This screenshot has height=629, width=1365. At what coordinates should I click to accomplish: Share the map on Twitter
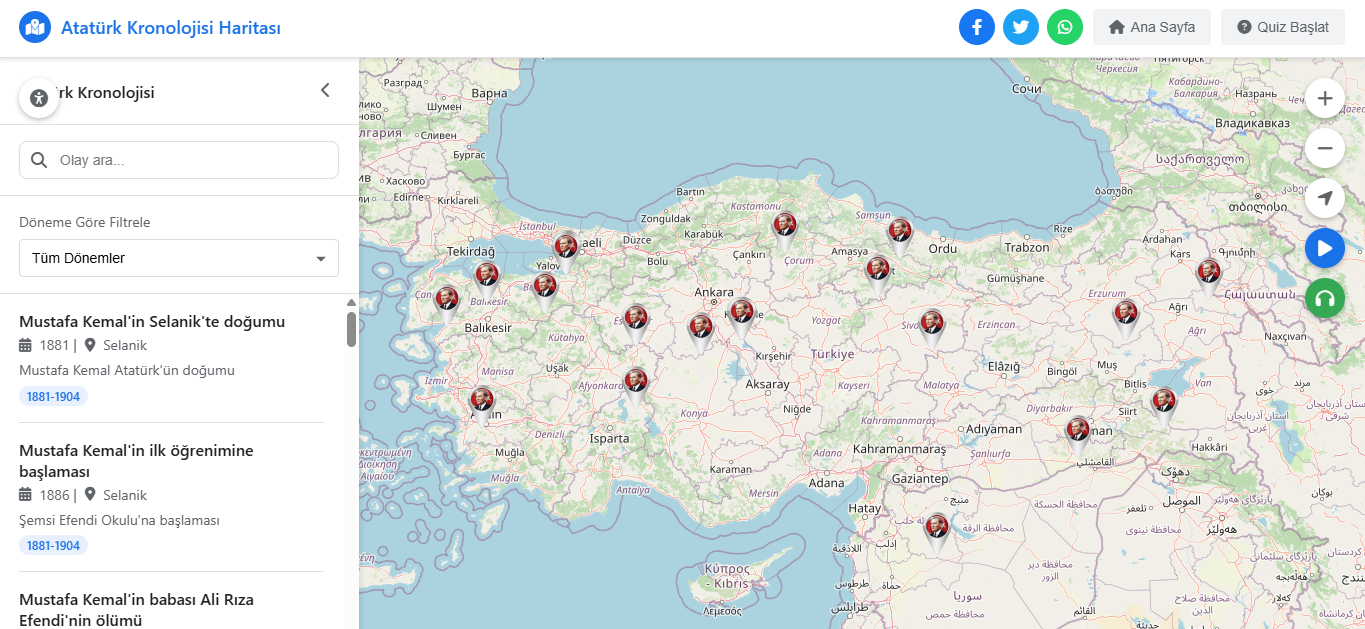click(x=1021, y=27)
